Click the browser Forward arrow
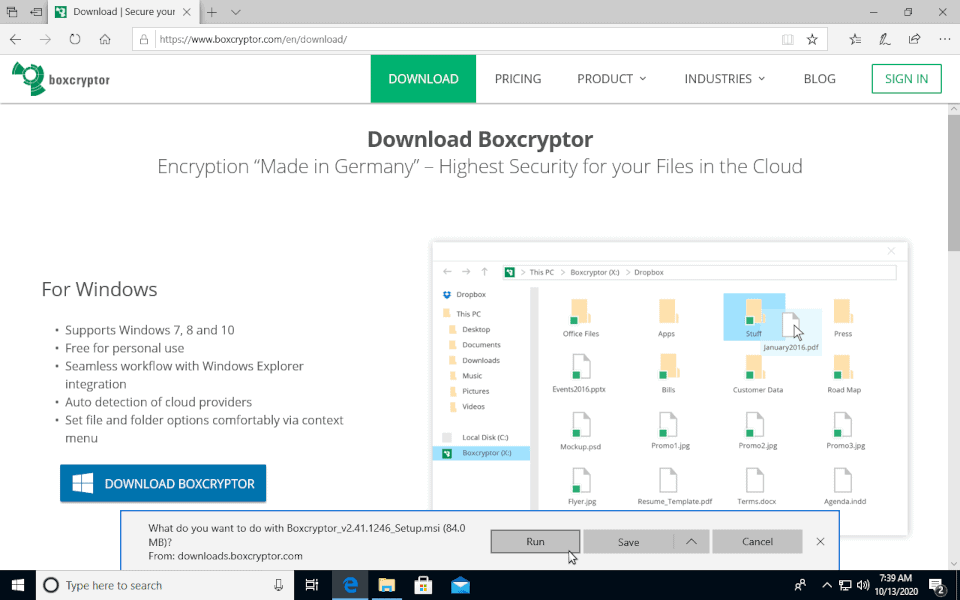 [x=45, y=39]
